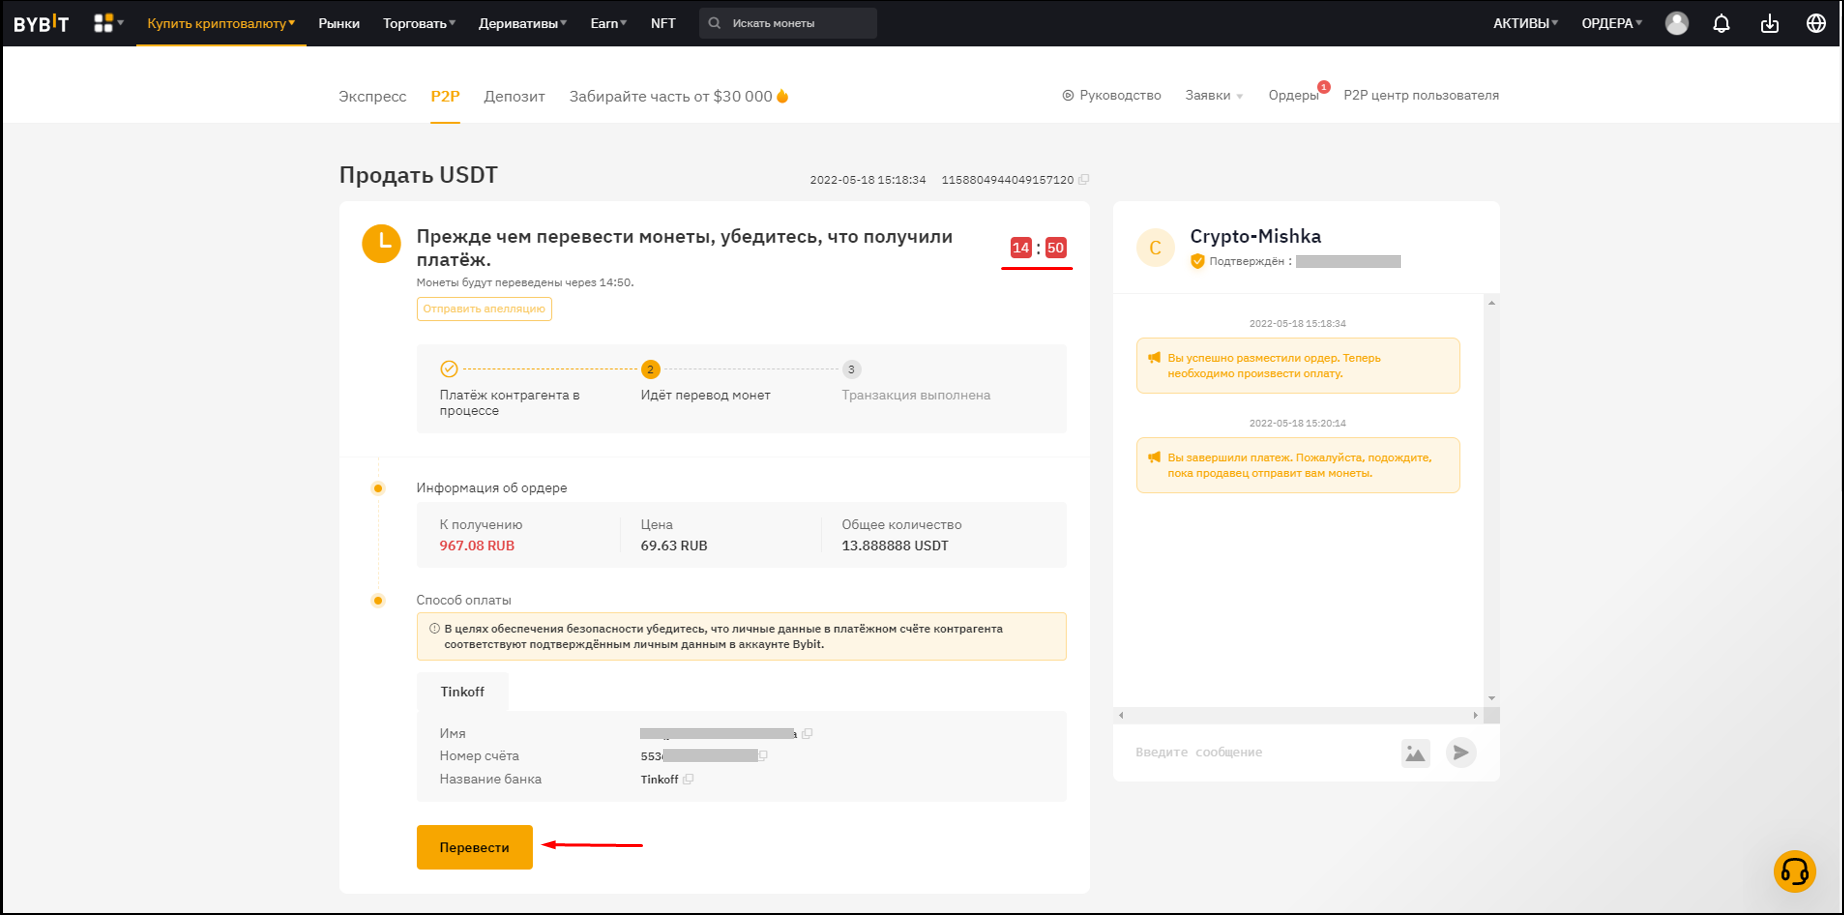Image resolution: width=1844 pixels, height=915 pixels.
Task: Select the Tinkoff payment tab
Action: 462,692
